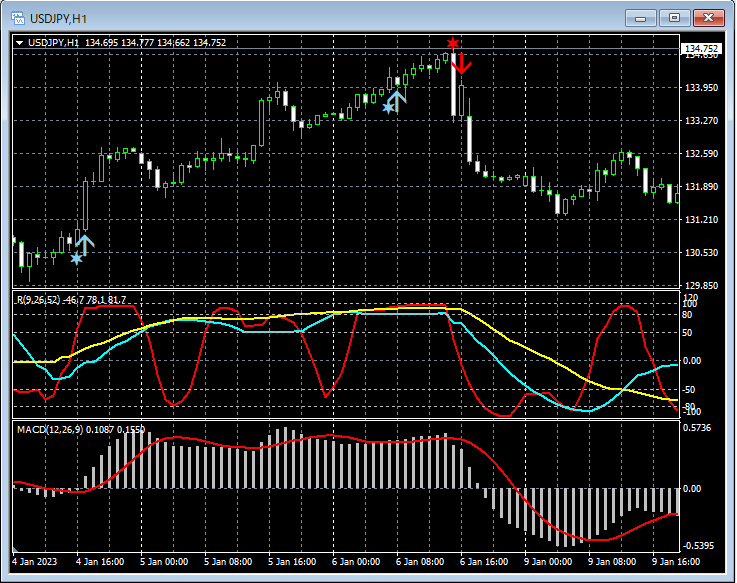Viewport: 737px width, 583px height.
Task: Click the 5 Jan 16:00 time axis label
Action: [293, 562]
